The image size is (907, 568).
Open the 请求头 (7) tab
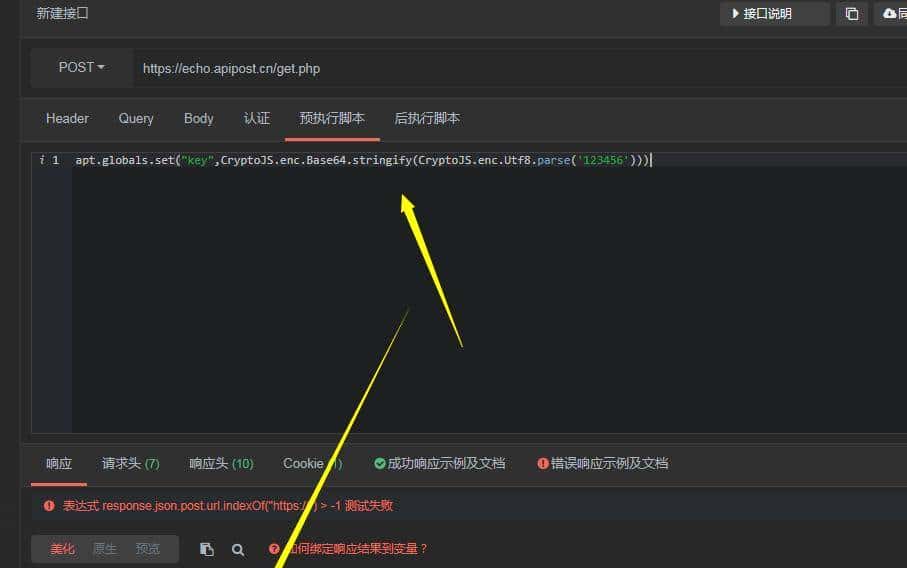(131, 463)
